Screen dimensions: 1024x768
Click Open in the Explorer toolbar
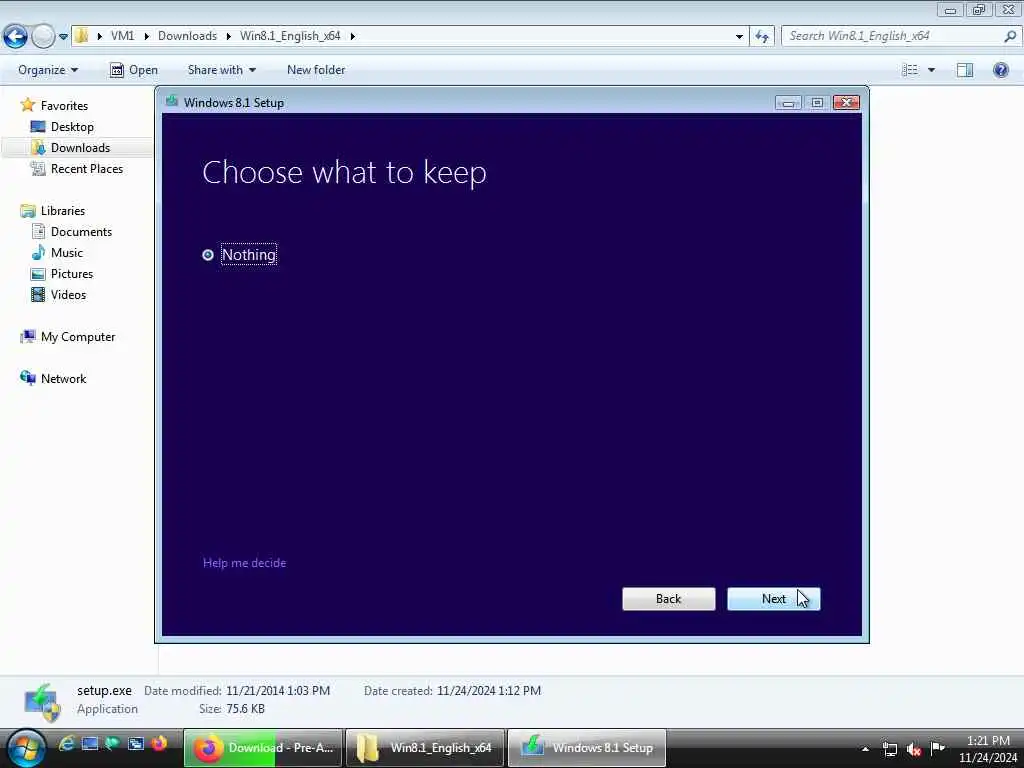click(134, 70)
